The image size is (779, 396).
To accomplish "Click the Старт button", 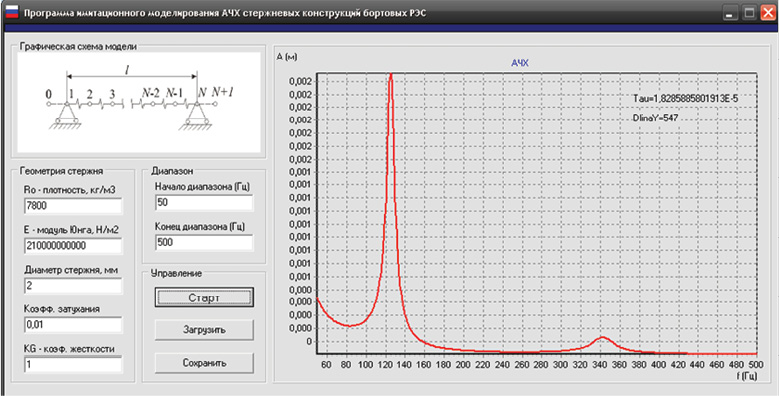I will (204, 297).
